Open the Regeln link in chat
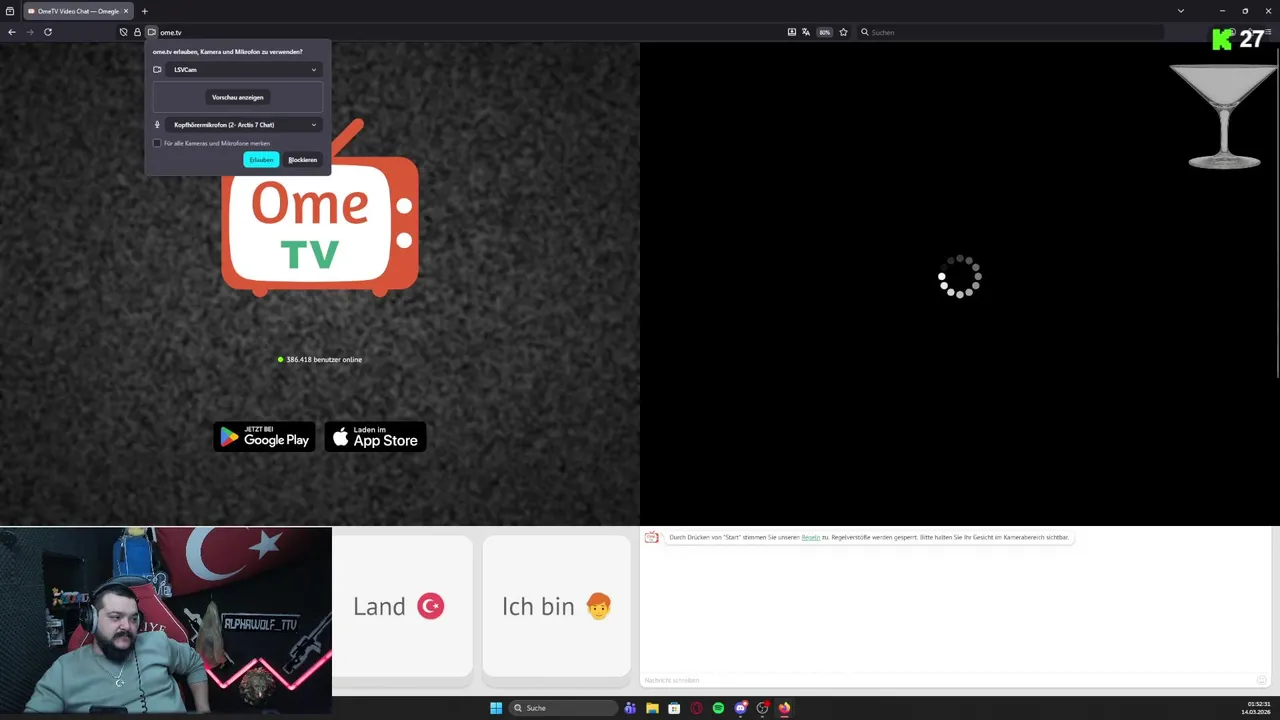Screen dimensions: 1280x720 pyautogui.click(x=811, y=537)
